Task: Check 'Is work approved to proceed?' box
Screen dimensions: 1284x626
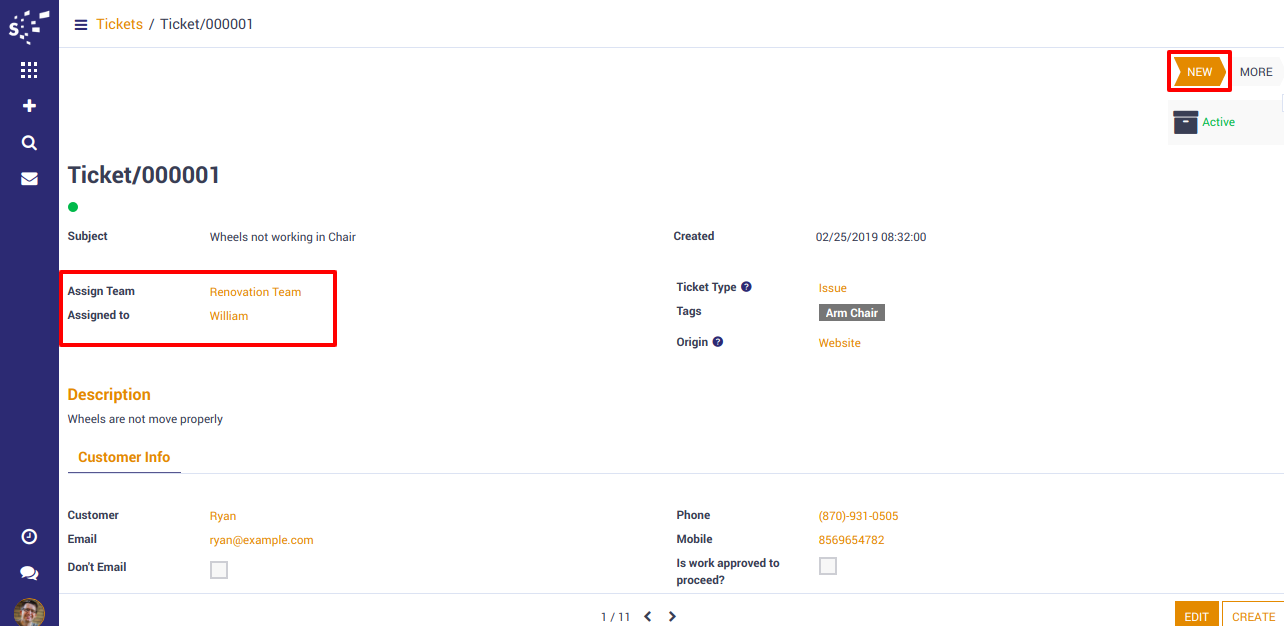Action: [x=828, y=566]
